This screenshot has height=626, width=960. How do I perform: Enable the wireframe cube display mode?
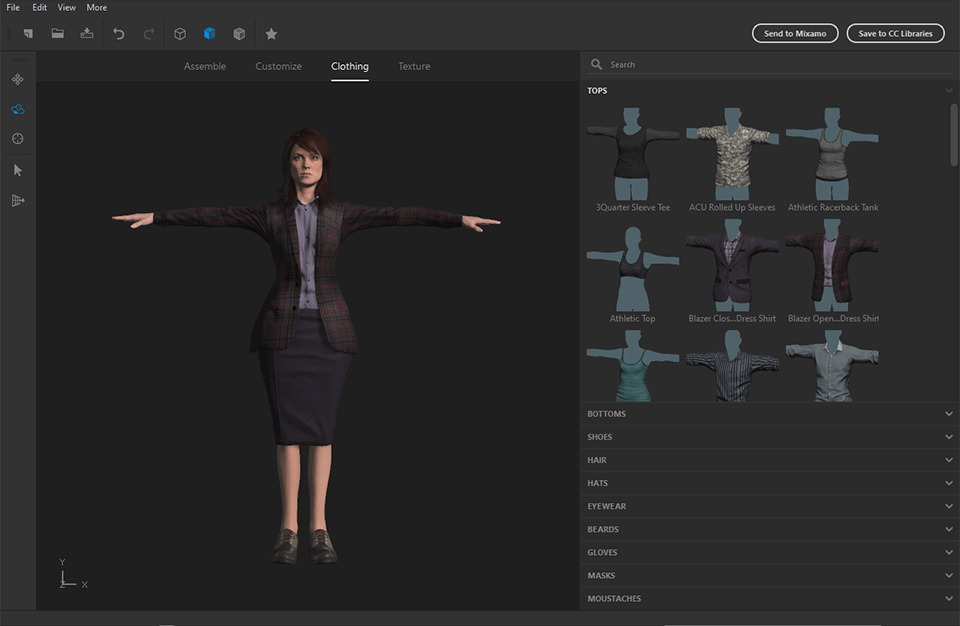(181, 33)
